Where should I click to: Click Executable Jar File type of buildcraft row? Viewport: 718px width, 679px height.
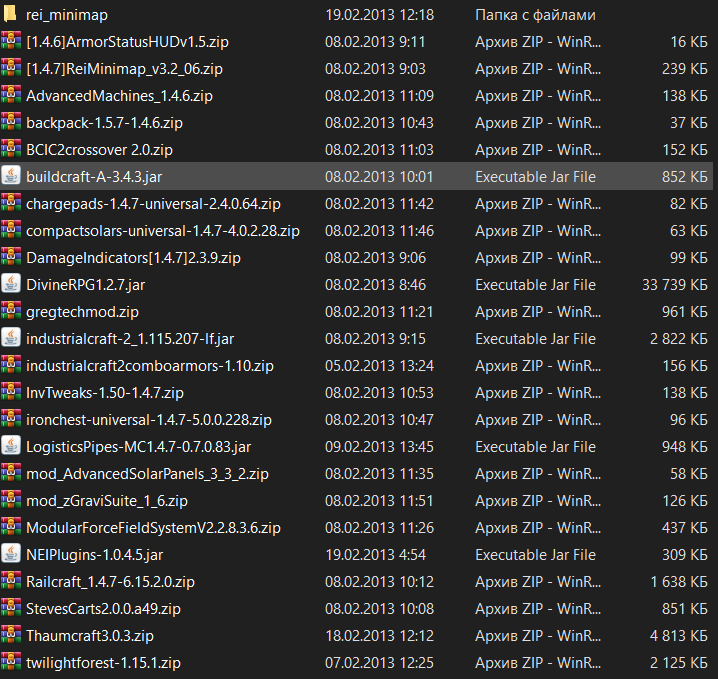click(x=535, y=177)
